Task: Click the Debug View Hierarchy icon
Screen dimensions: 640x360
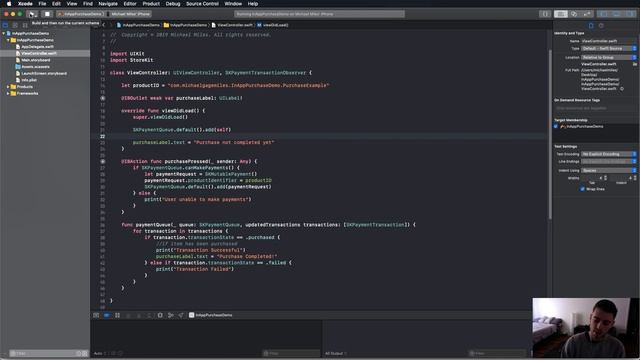Action: (x=160, y=315)
